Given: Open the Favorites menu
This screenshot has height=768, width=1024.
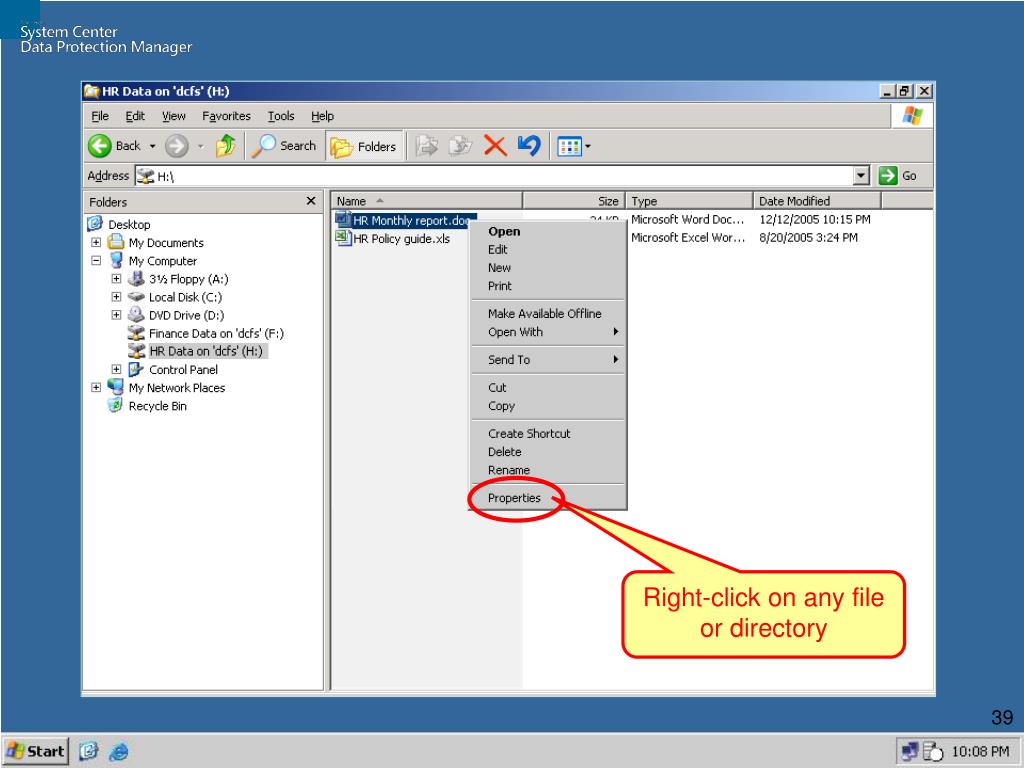Looking at the screenshot, I should pyautogui.click(x=227, y=116).
